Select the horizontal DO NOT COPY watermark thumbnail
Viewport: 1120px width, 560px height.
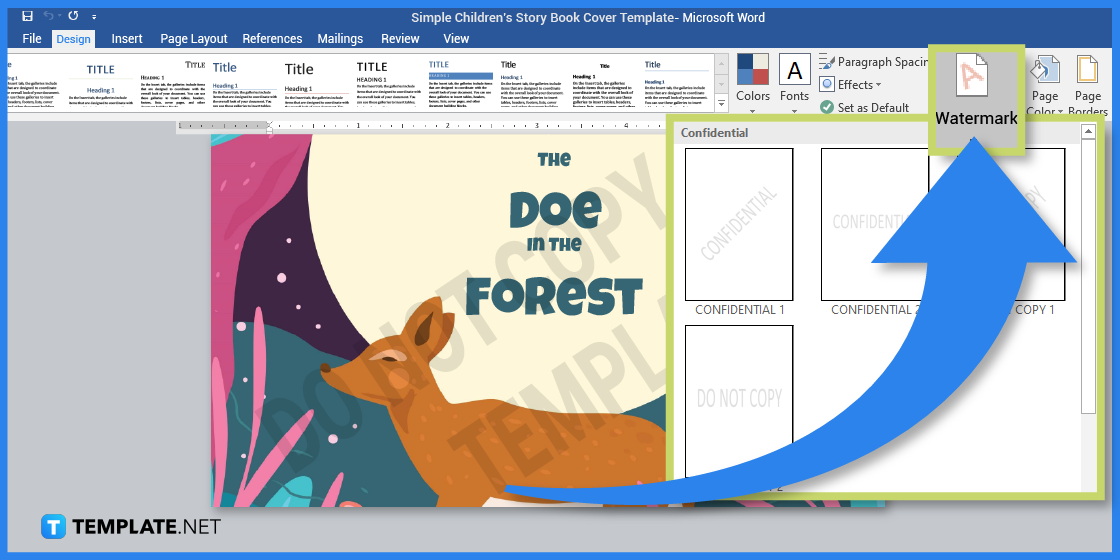[739, 401]
